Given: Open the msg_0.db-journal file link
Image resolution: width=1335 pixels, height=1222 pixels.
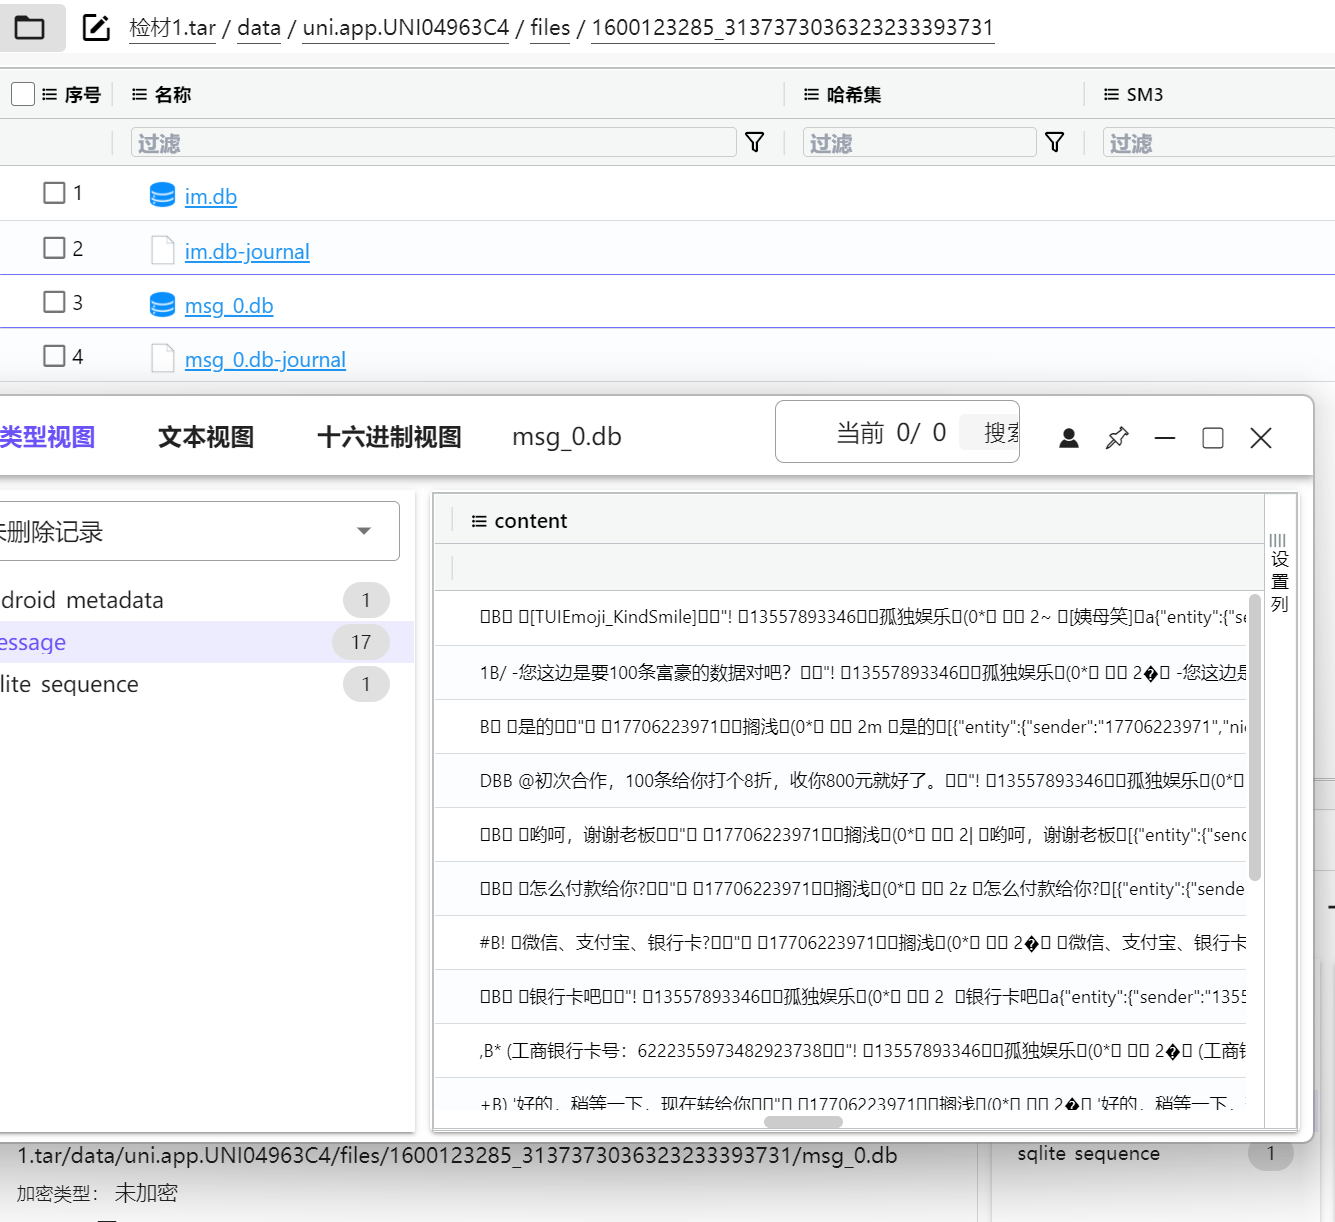Looking at the screenshot, I should tap(265, 359).
